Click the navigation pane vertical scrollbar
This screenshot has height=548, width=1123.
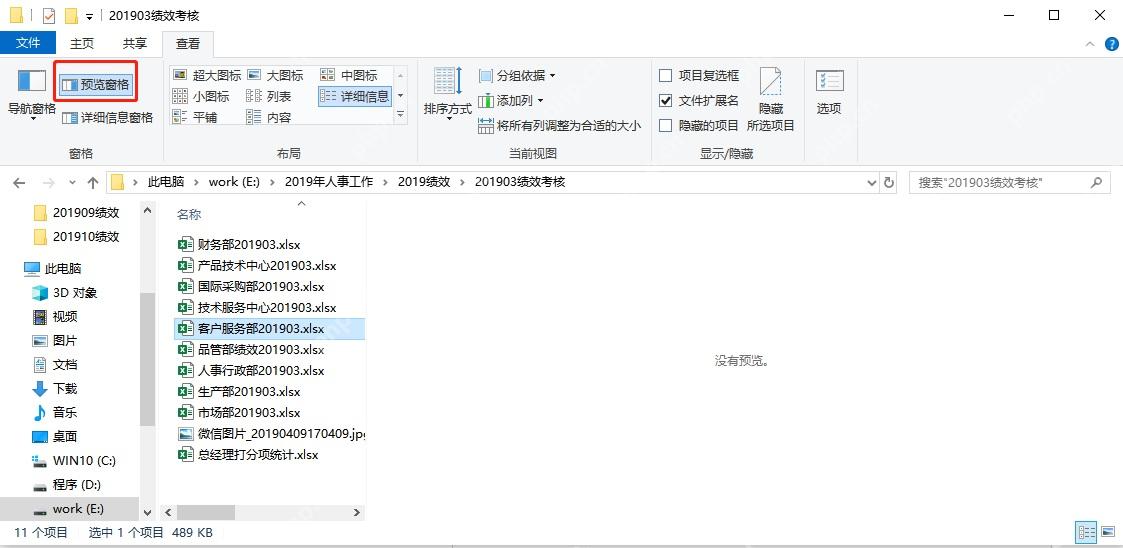147,362
